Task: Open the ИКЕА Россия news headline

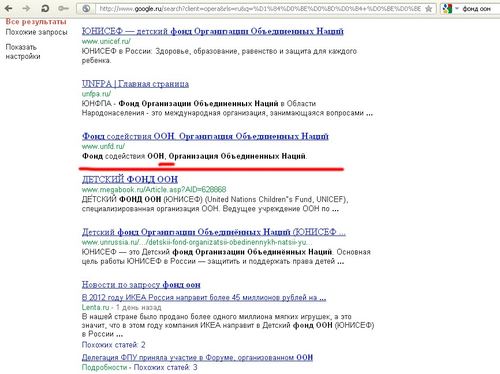Action: pos(204,297)
